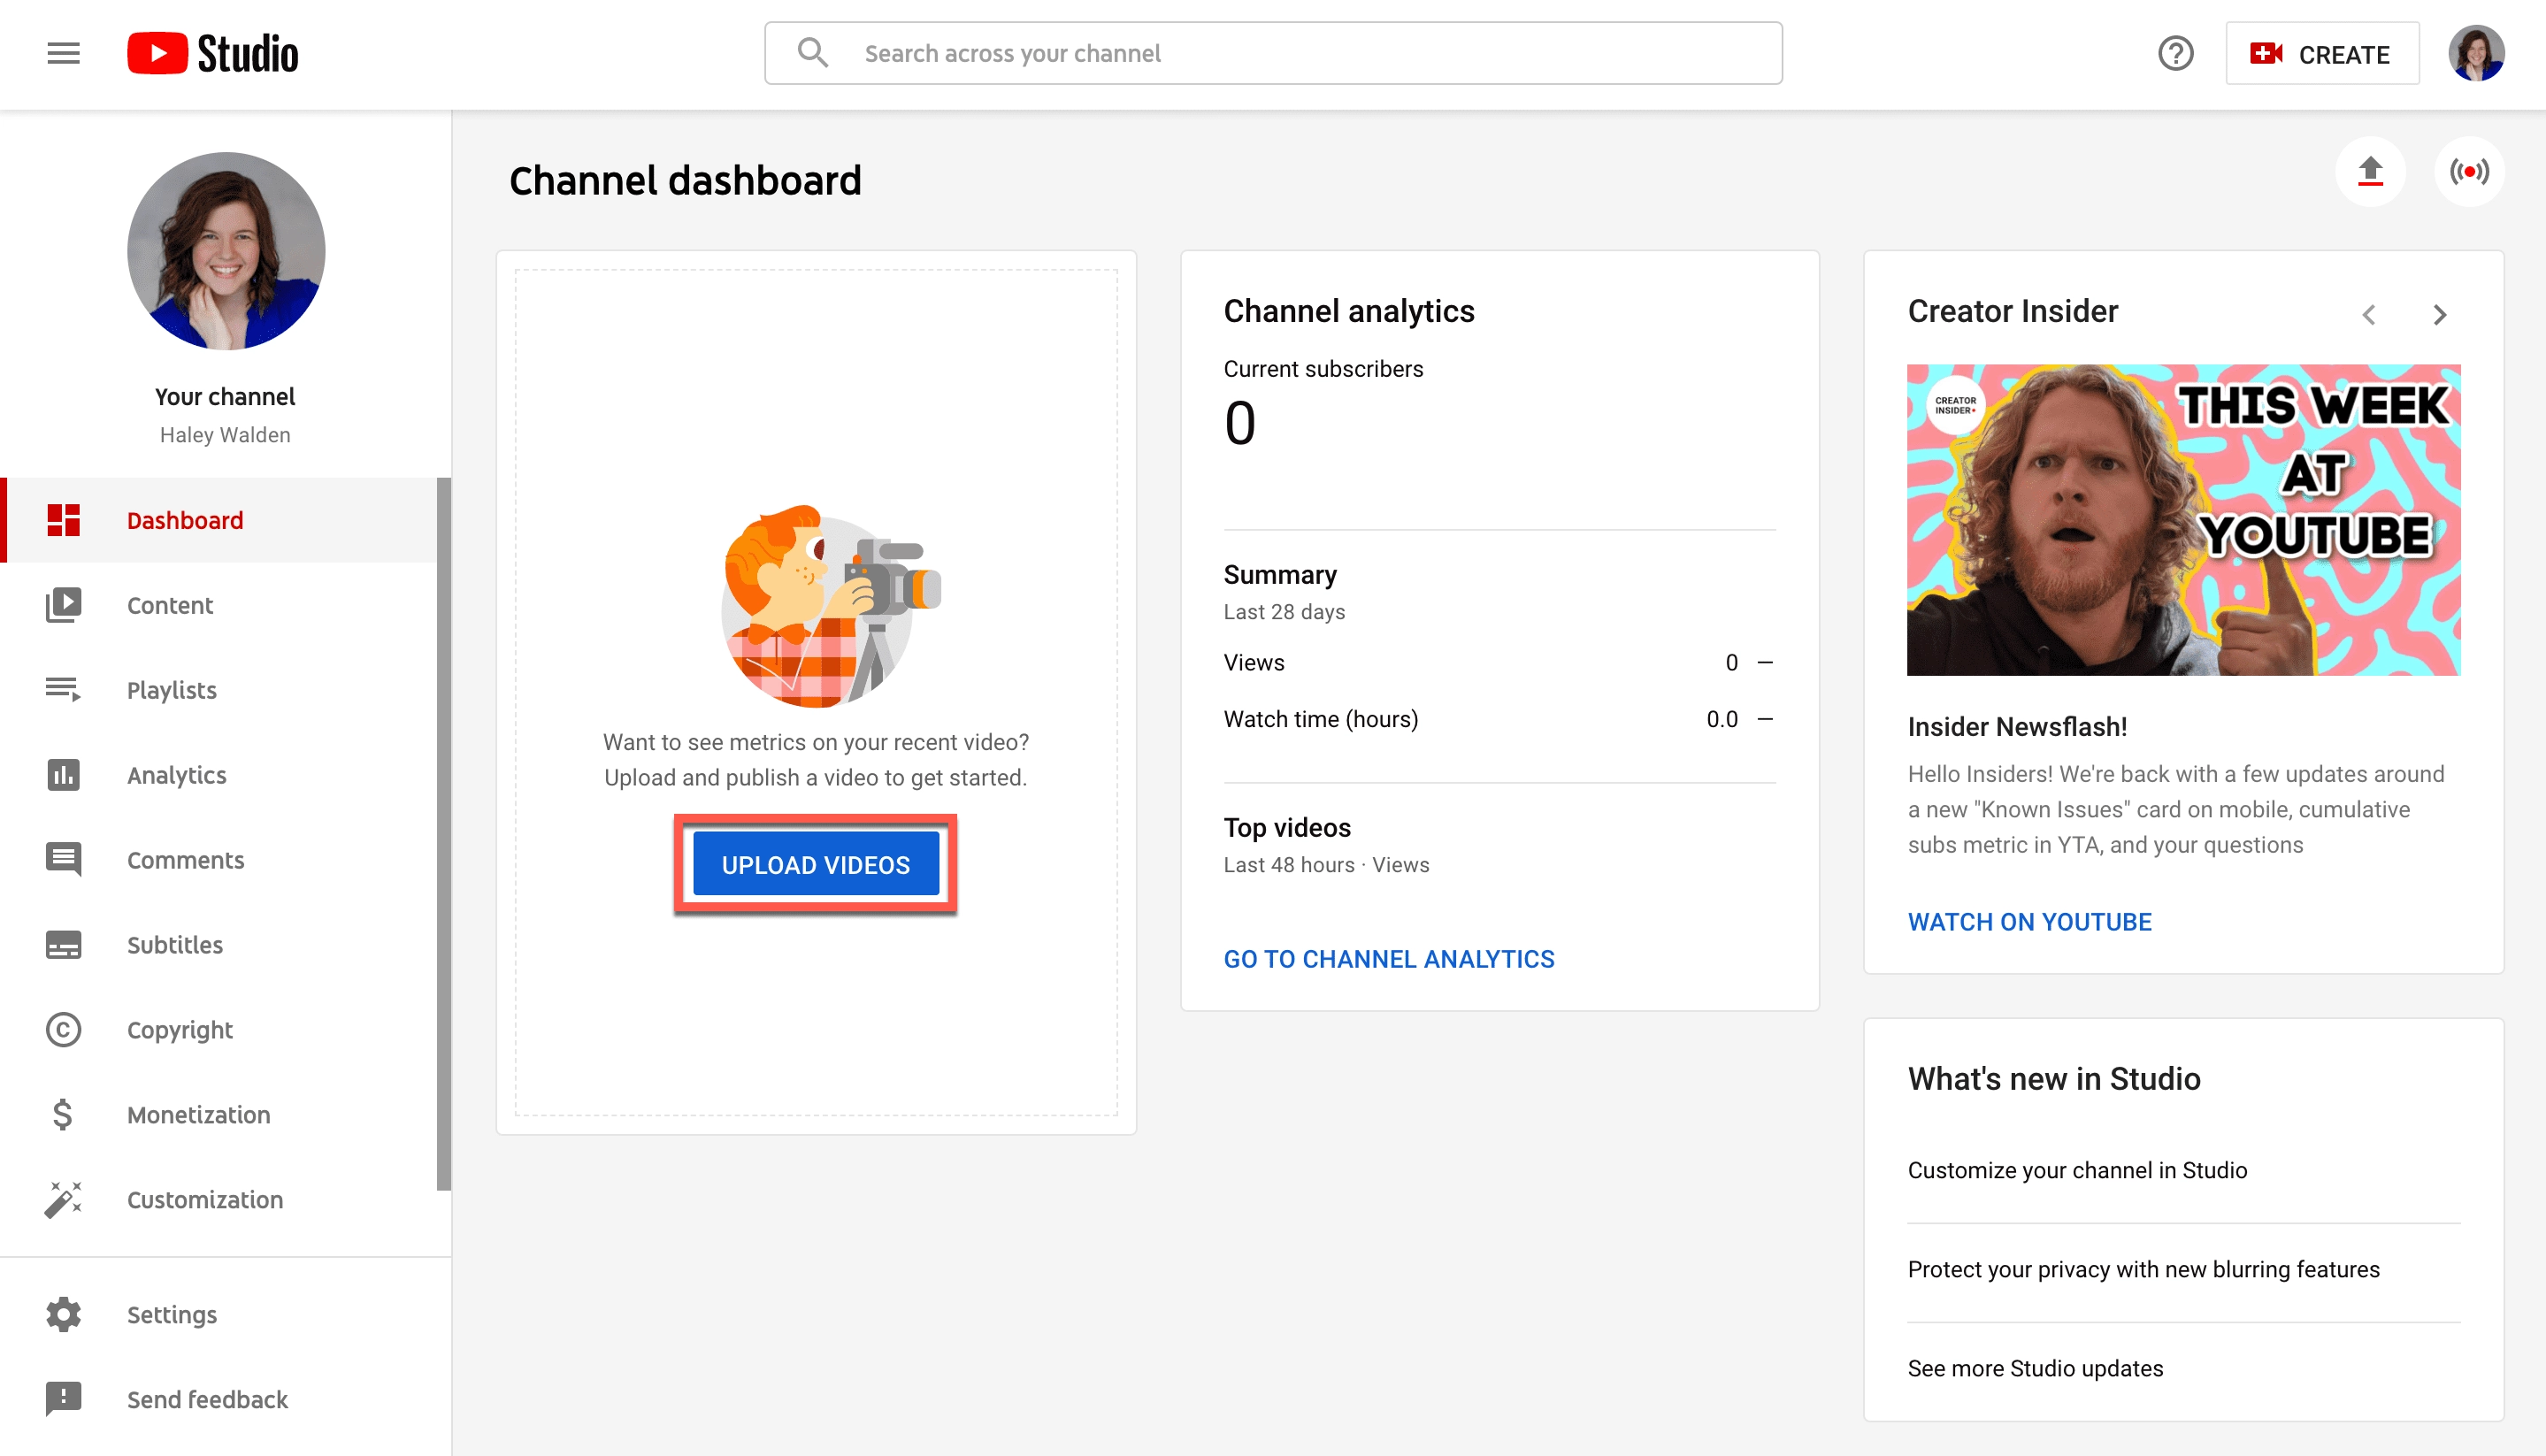Open Send feedback in the sidebar

click(206, 1399)
